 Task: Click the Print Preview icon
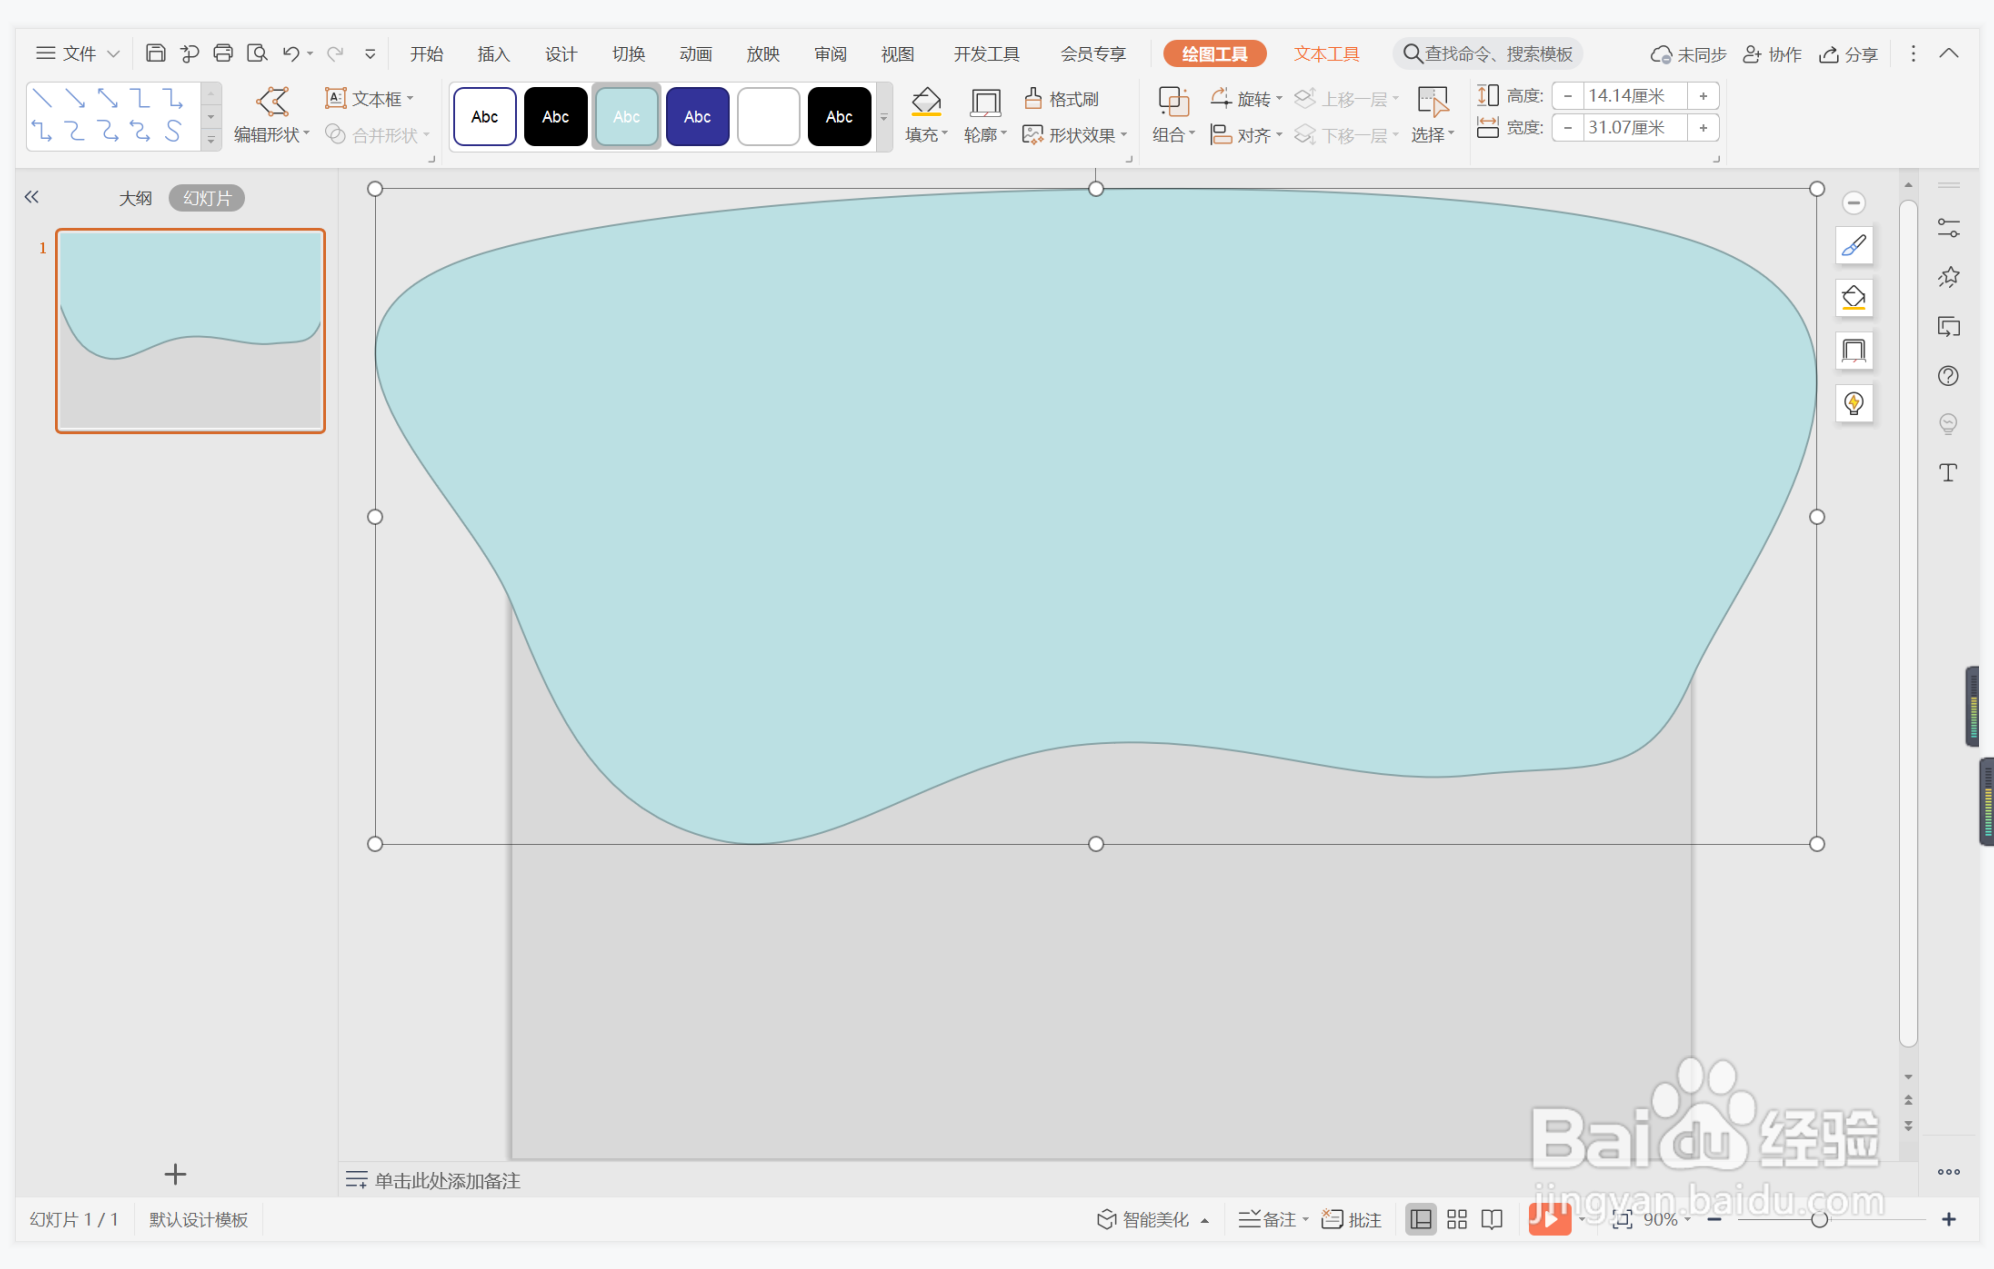coord(257,53)
